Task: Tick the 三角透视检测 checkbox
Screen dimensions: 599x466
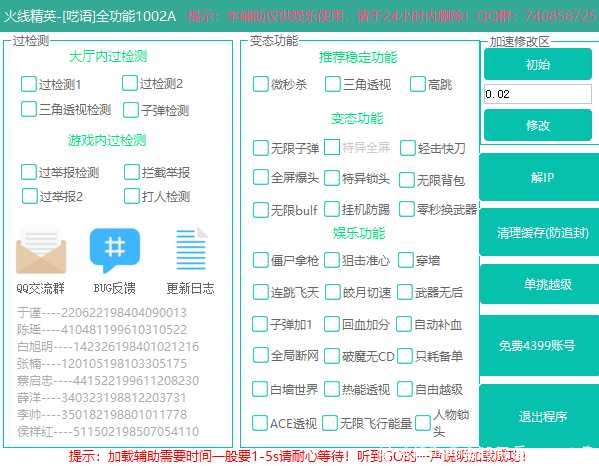Action: pyautogui.click(x=29, y=109)
